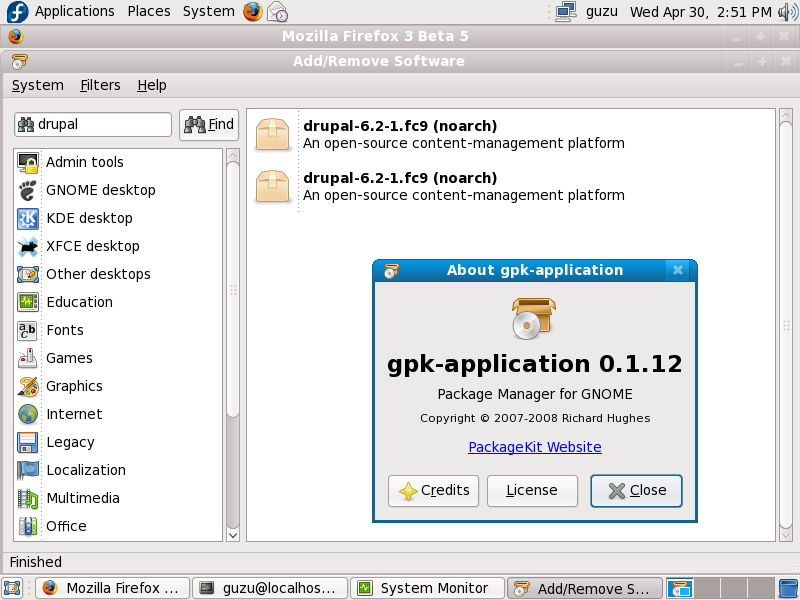The width and height of the screenshot is (800, 600).
Task: Click the first drupal package box icon
Action: click(272, 134)
